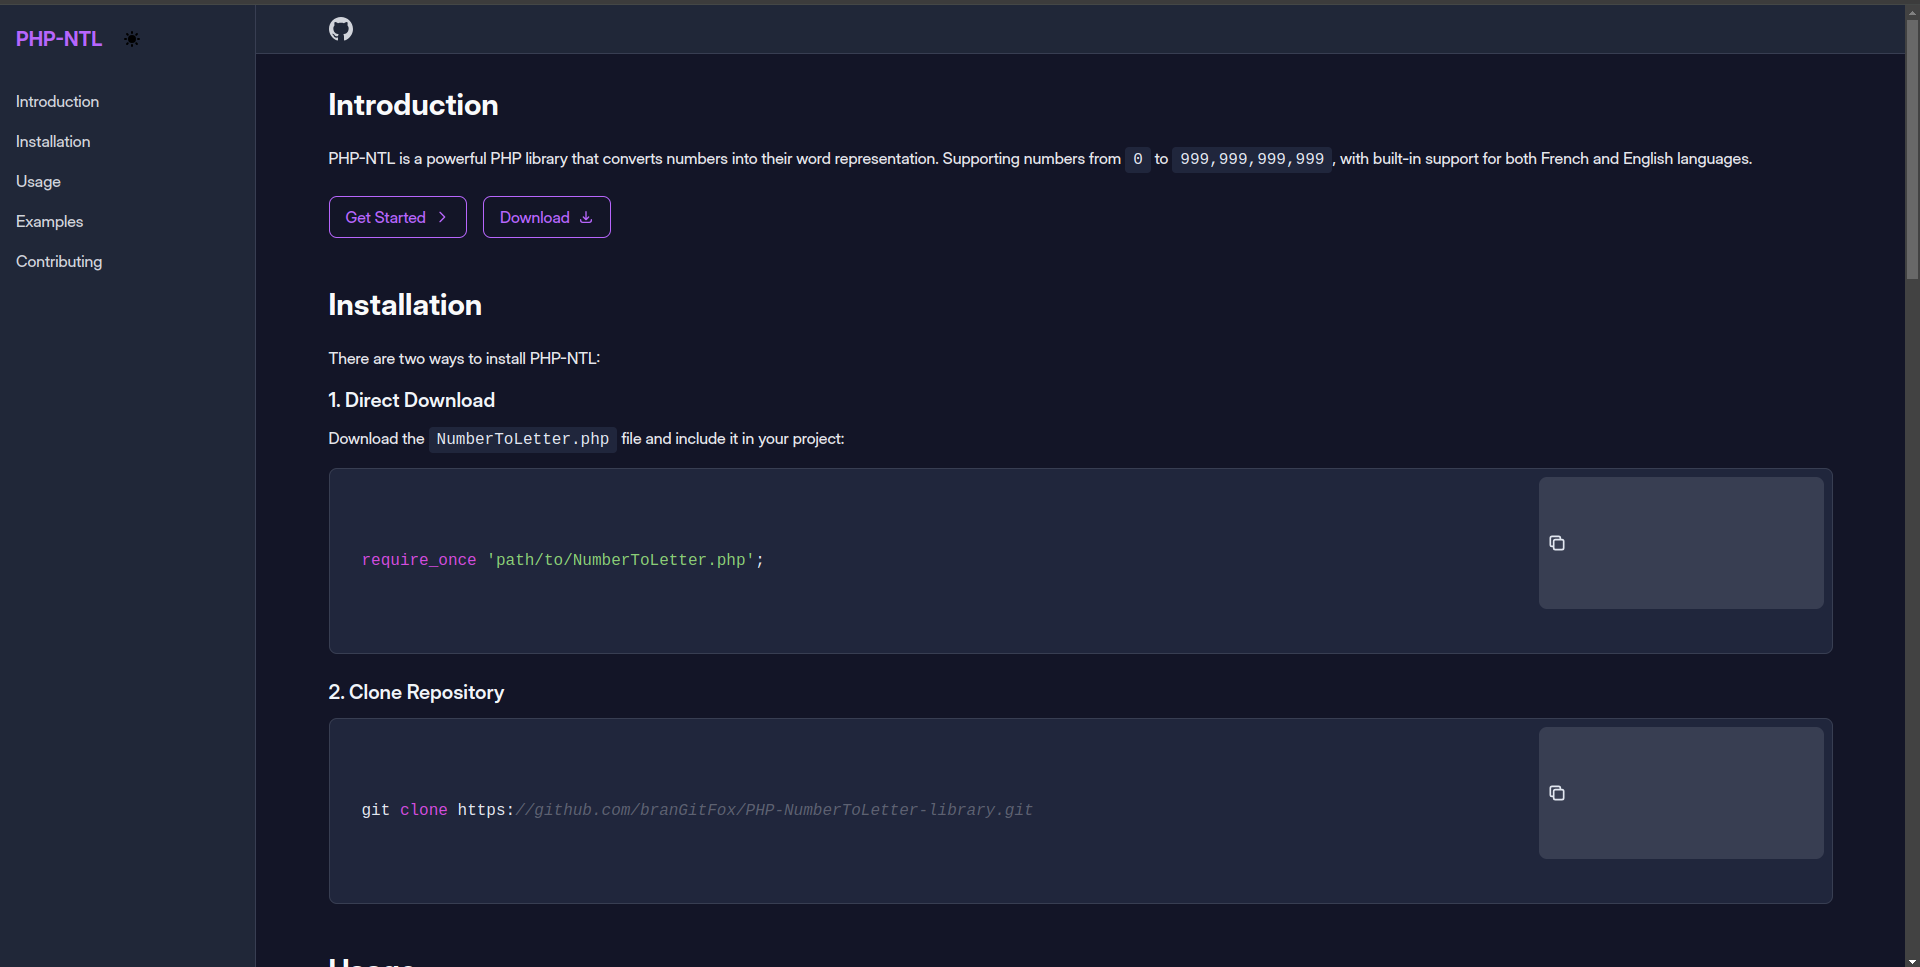Open the GitHub repository via the GitHub icon
Screen dimensions: 1920x967
340,29
